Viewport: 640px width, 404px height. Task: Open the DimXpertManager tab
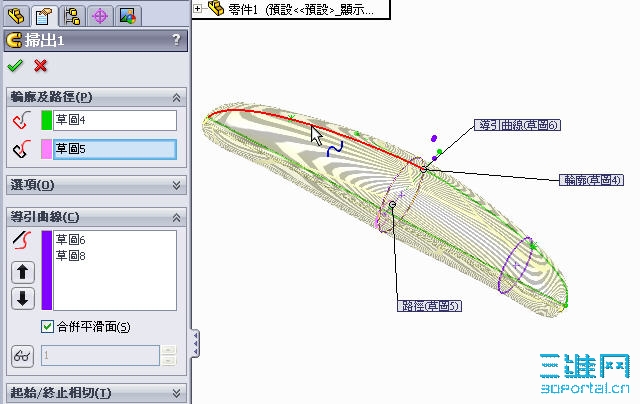point(100,16)
